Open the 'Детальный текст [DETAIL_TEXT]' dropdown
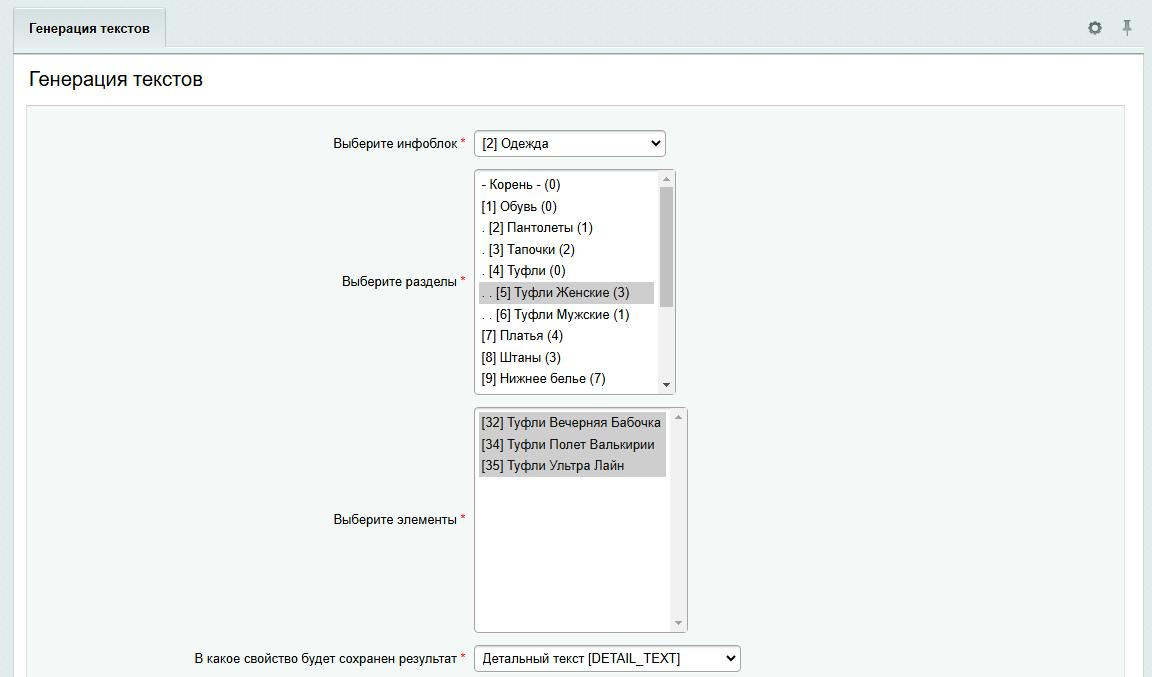 pyautogui.click(x=607, y=659)
